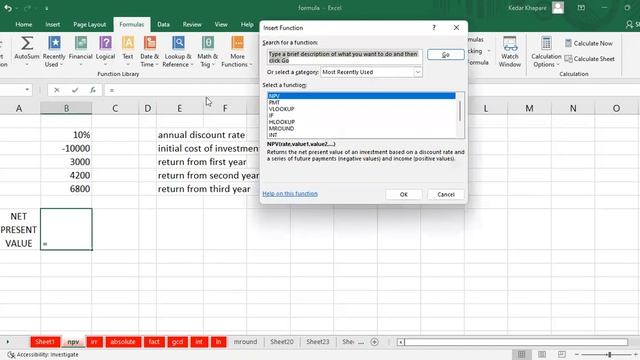Switch to the Sheet1 tab
Viewport: 640px width, 360px height.
click(x=45, y=342)
